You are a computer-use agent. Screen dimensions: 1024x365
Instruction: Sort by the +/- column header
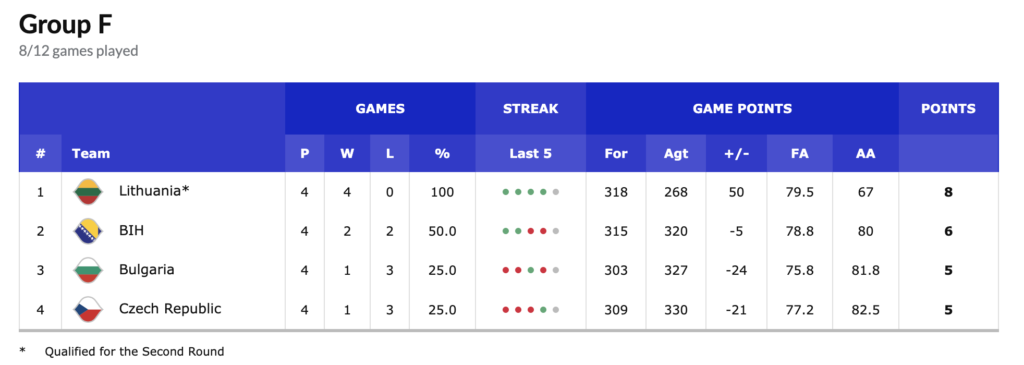tap(736, 153)
